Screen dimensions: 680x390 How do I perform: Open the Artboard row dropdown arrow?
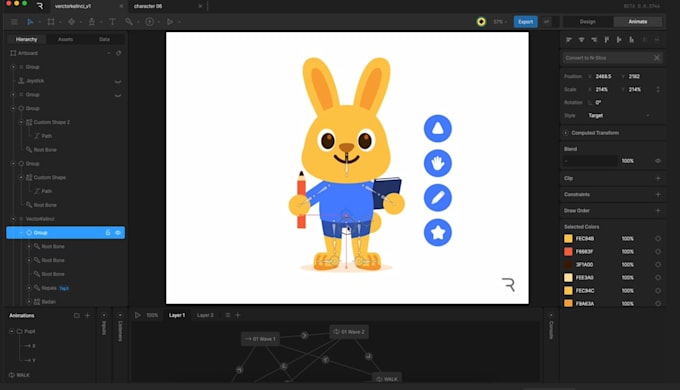point(108,53)
